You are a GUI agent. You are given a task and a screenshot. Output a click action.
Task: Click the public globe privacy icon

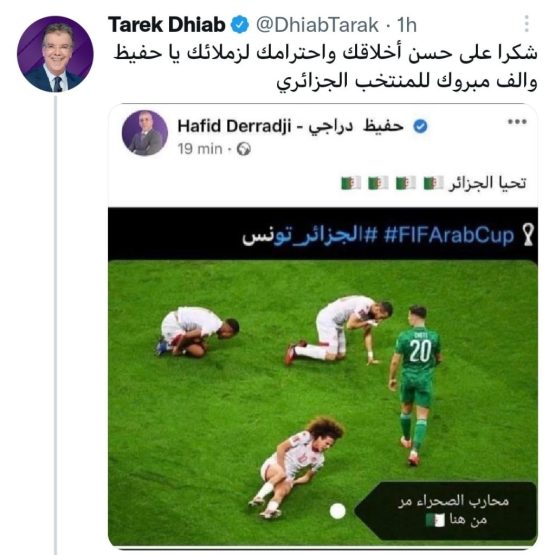point(244,149)
